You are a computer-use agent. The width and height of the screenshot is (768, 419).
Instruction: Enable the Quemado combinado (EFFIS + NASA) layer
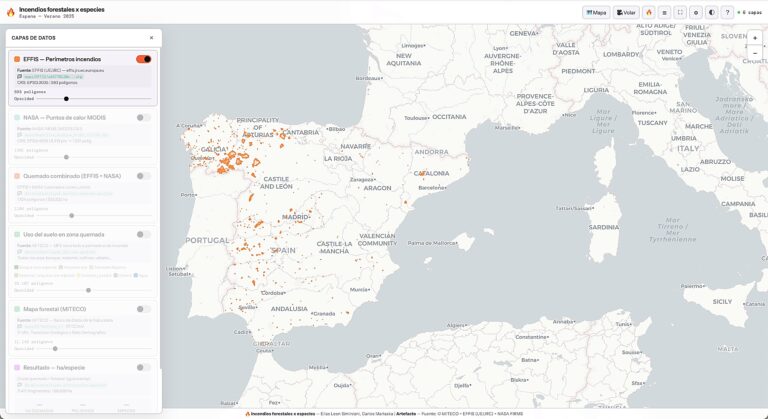(144, 176)
